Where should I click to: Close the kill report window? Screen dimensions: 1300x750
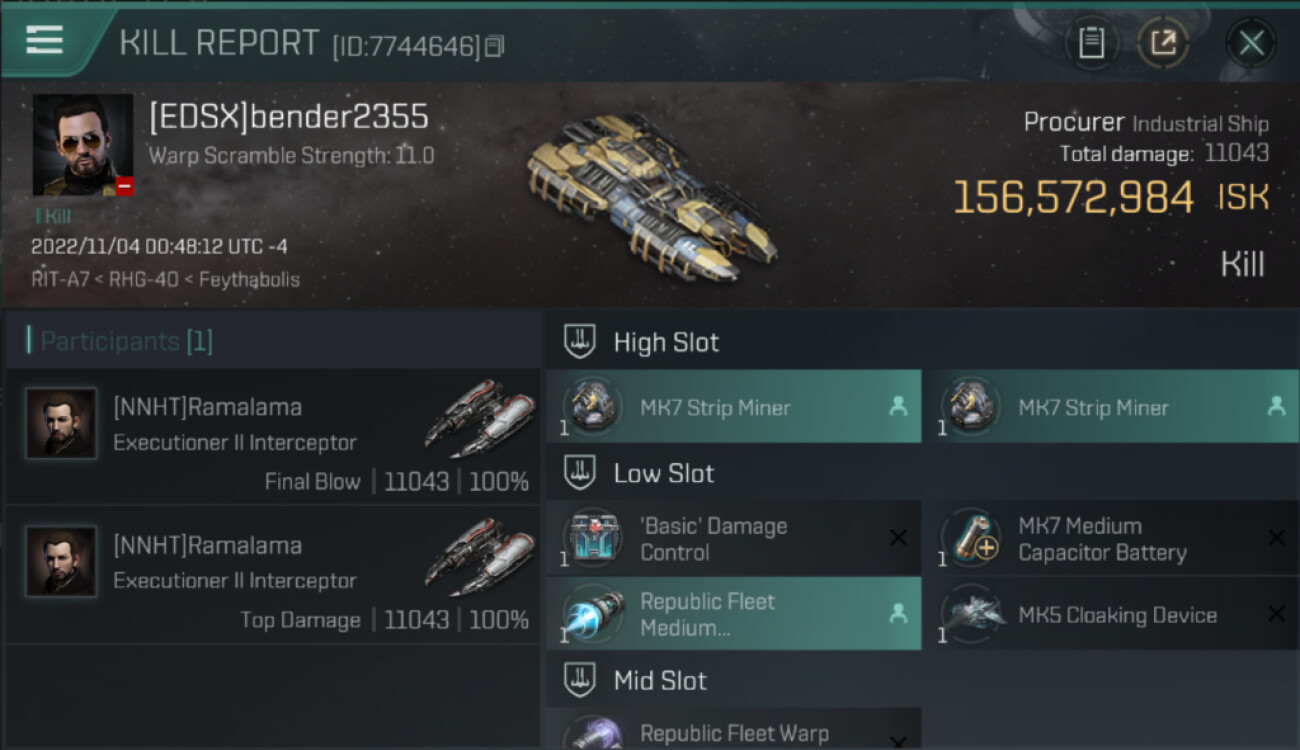tap(1251, 43)
